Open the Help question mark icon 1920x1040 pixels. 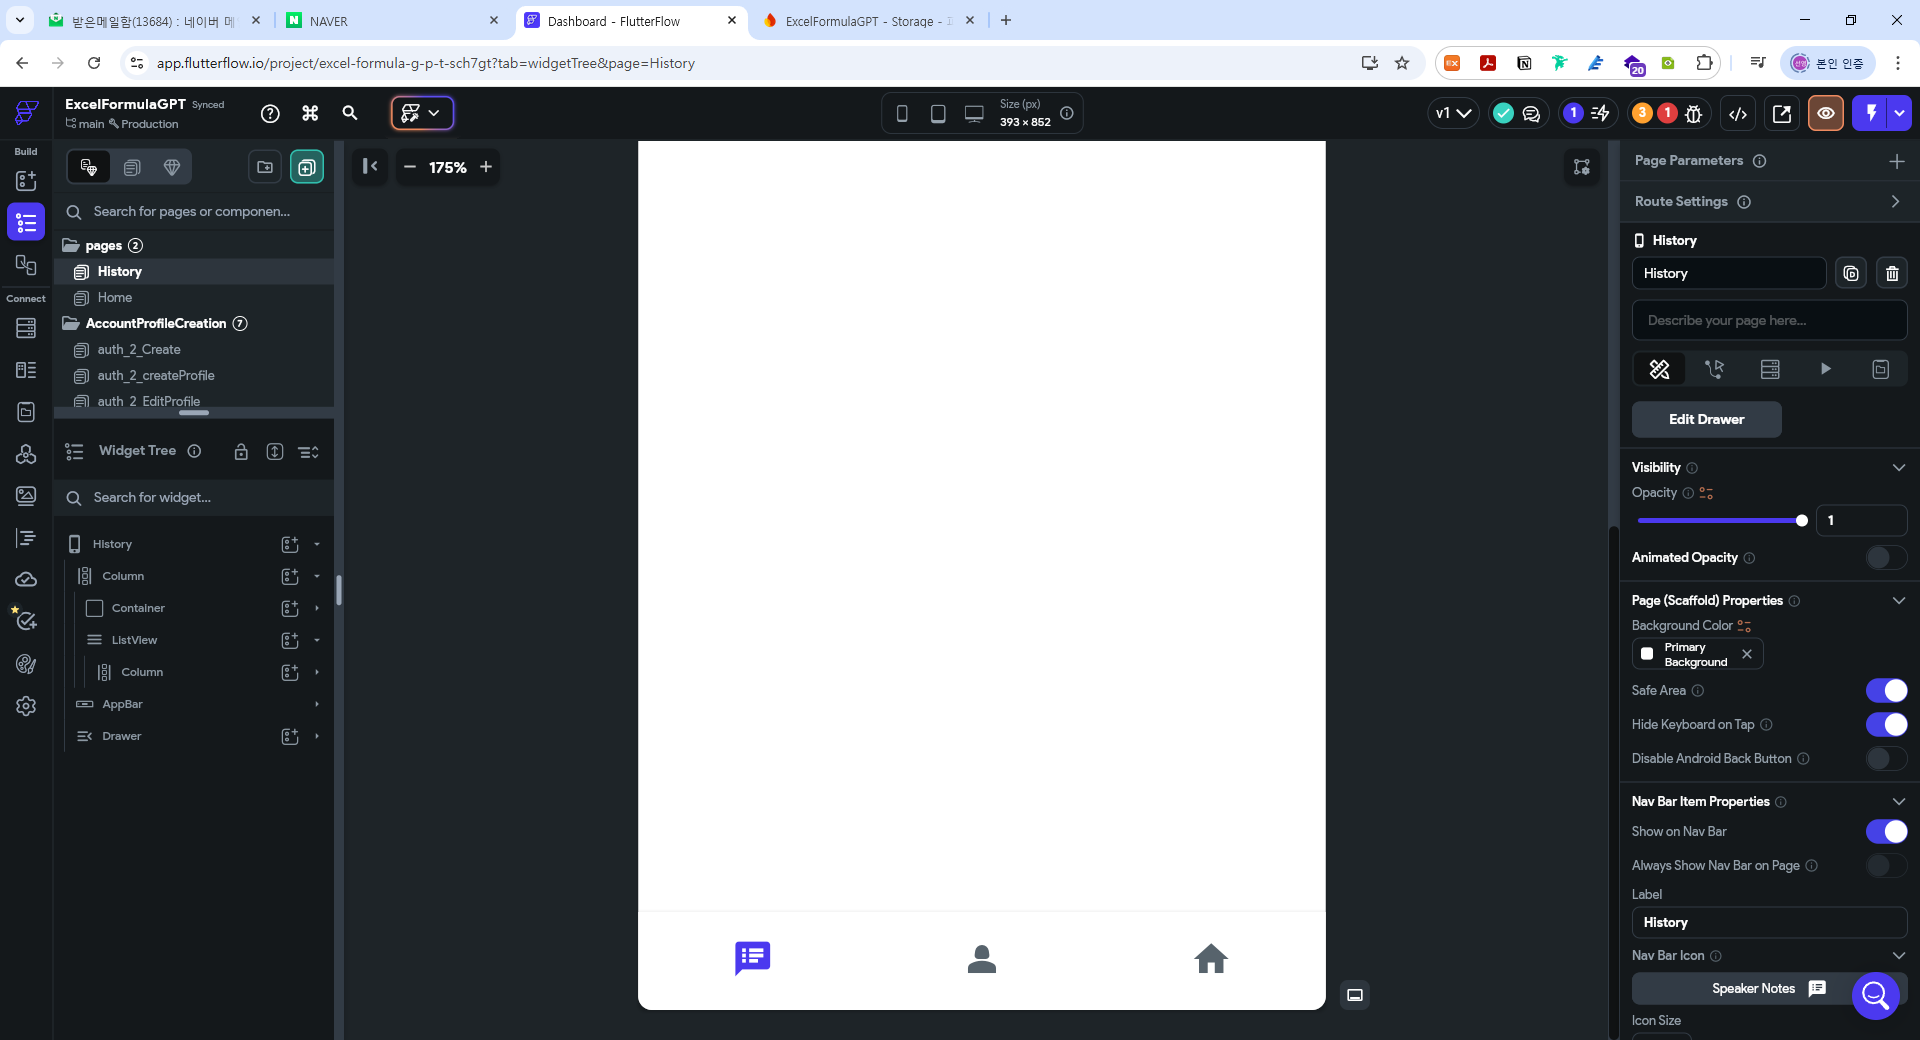(x=270, y=113)
